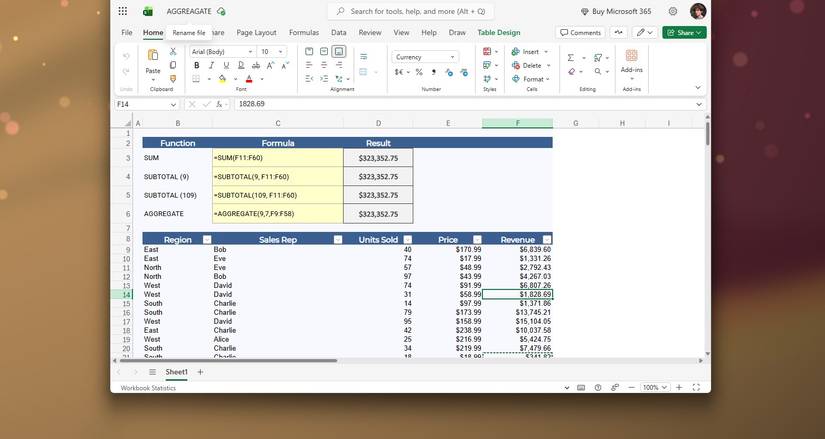Click the Find & Select magnifier icon
This screenshot has width=825, height=439.
click(x=598, y=72)
